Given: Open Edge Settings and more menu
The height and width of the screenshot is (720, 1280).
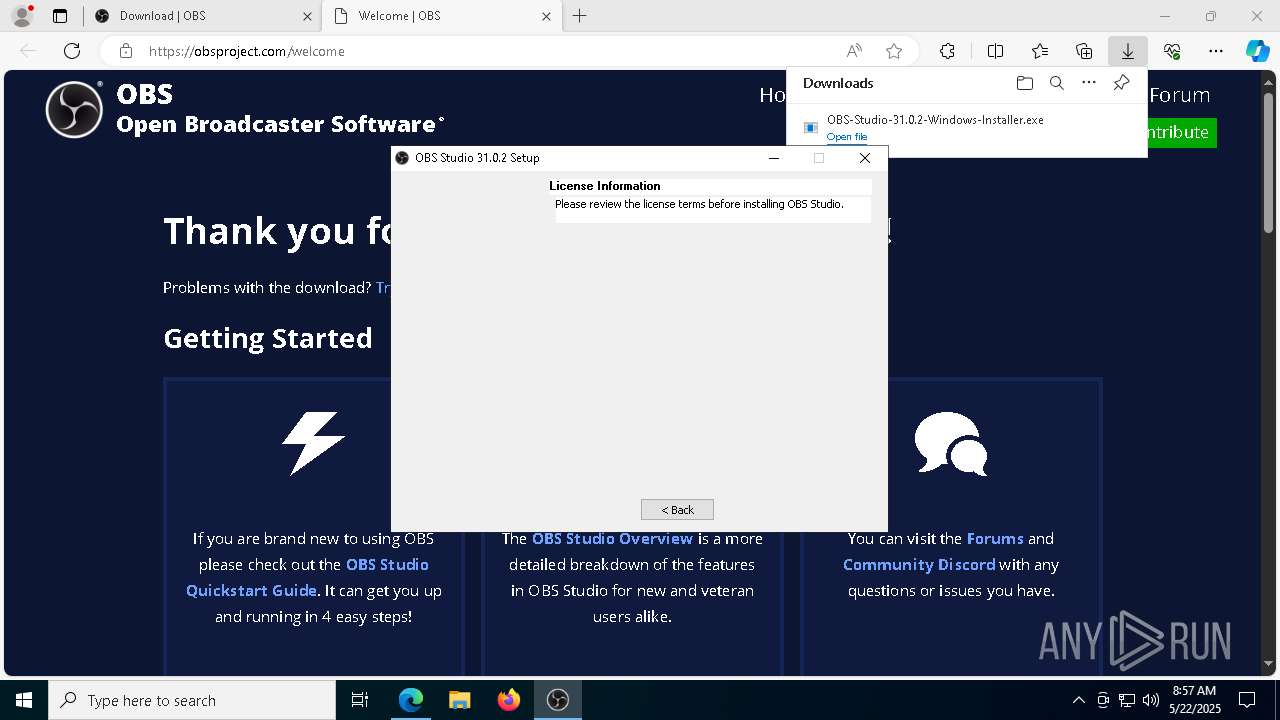Looking at the screenshot, I should coord(1216,51).
